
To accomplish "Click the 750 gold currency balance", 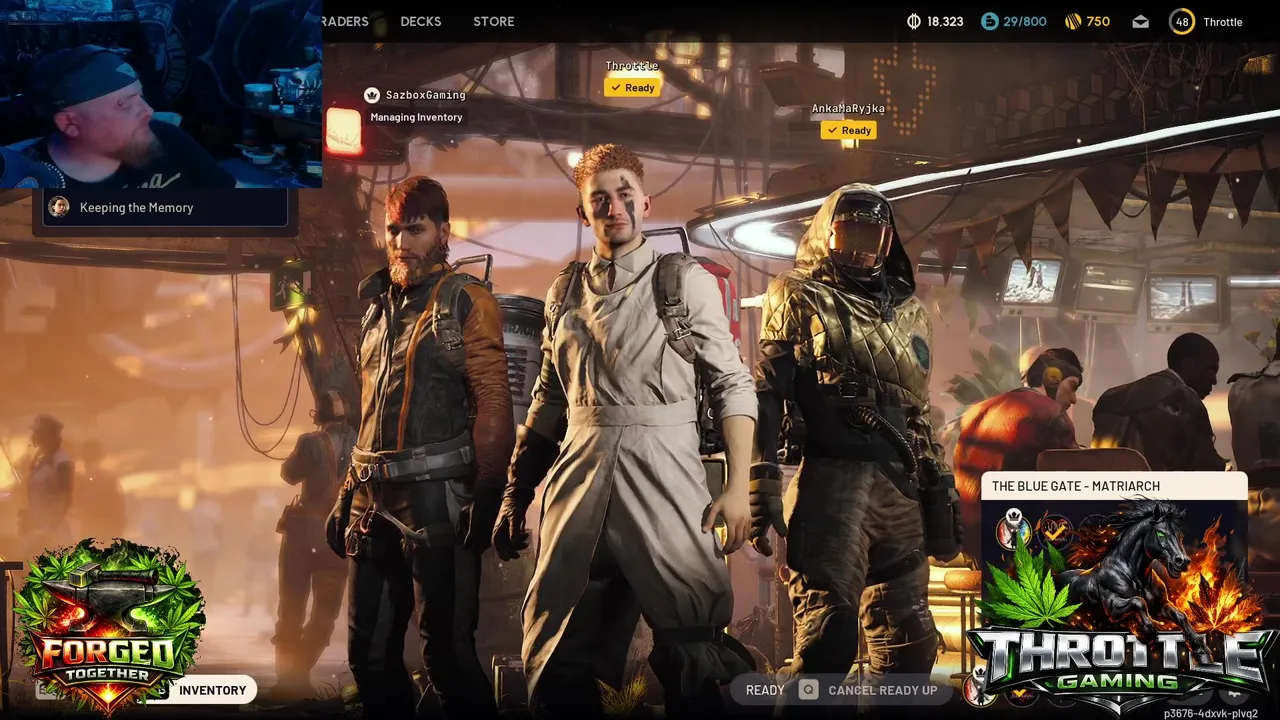I will (x=1098, y=22).
